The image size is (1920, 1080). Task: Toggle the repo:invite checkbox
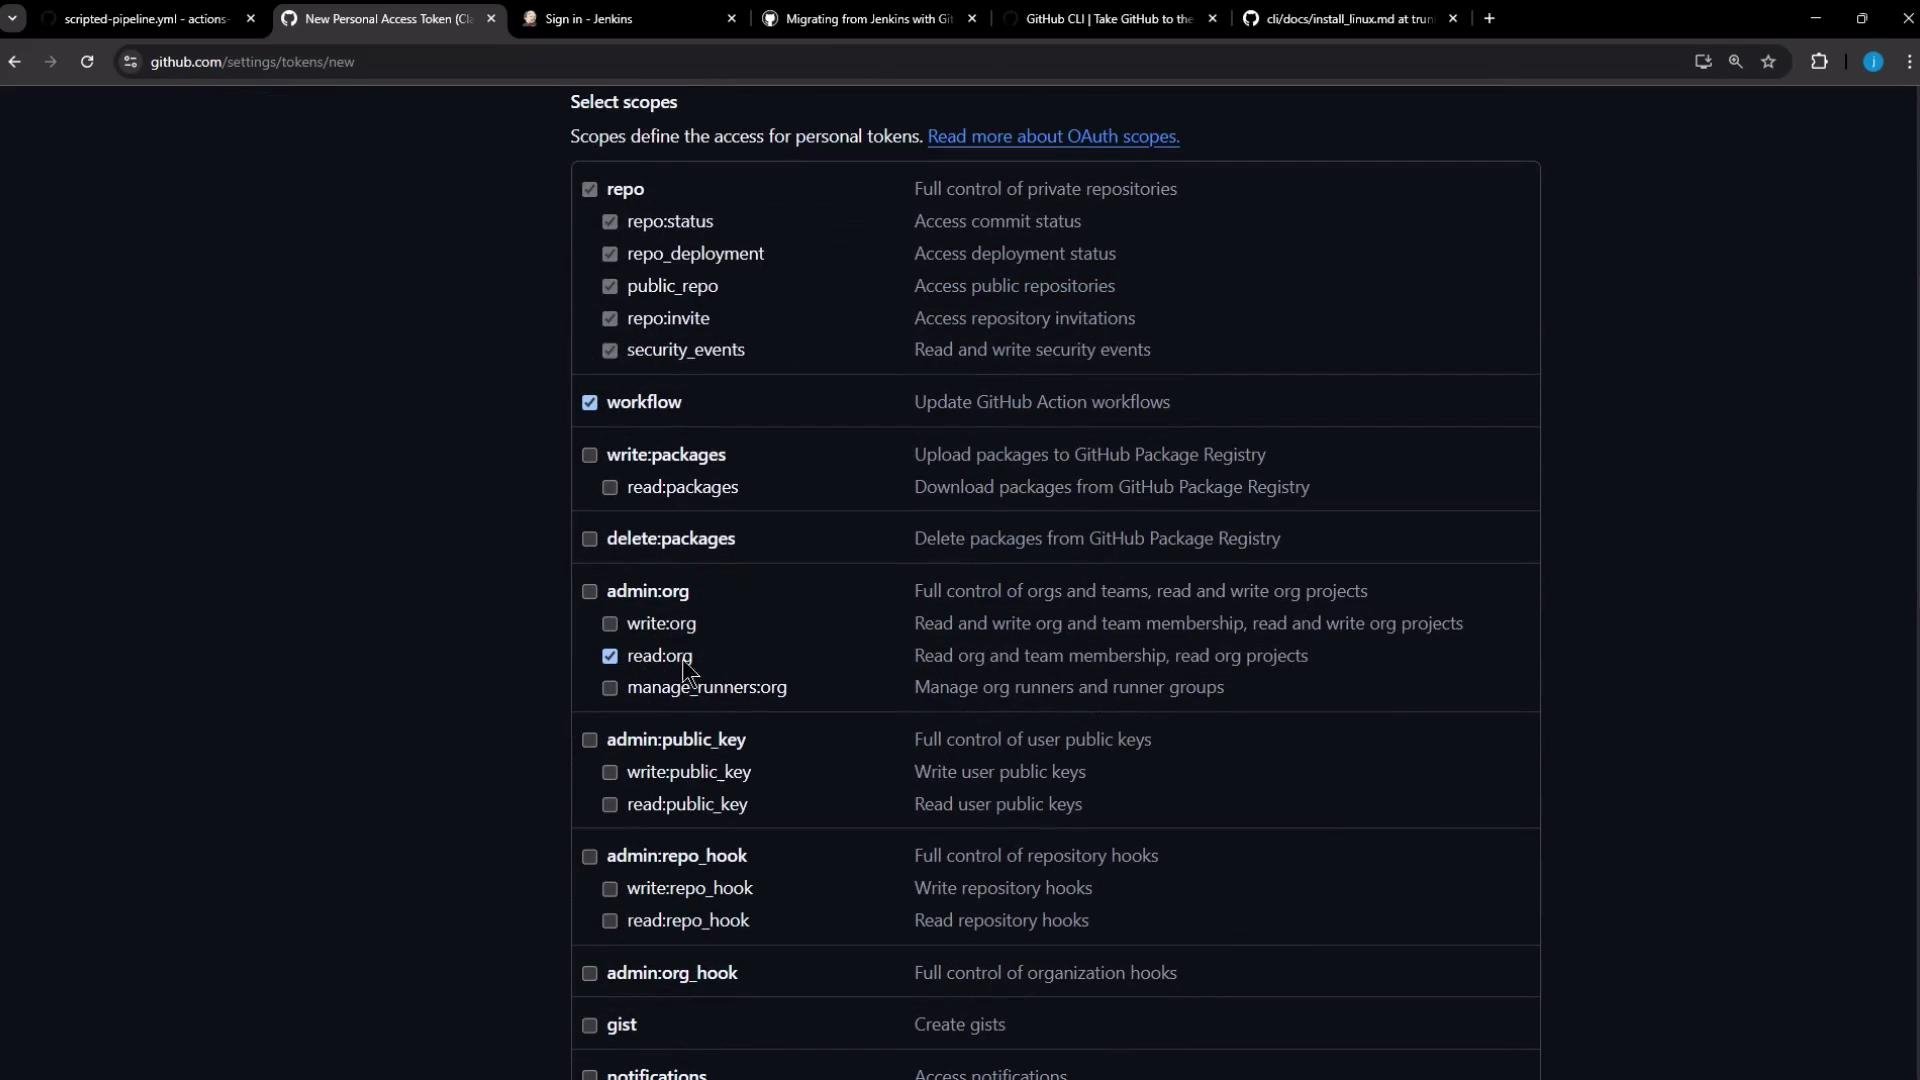click(610, 319)
